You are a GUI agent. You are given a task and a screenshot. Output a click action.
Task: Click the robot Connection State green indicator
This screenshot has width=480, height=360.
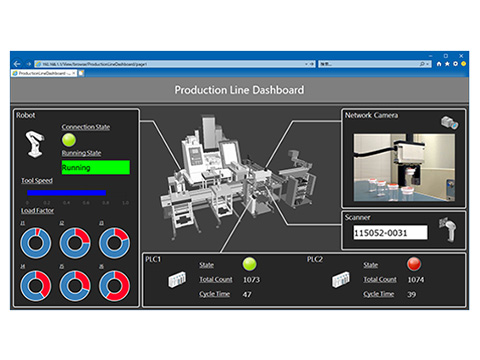coord(69,140)
